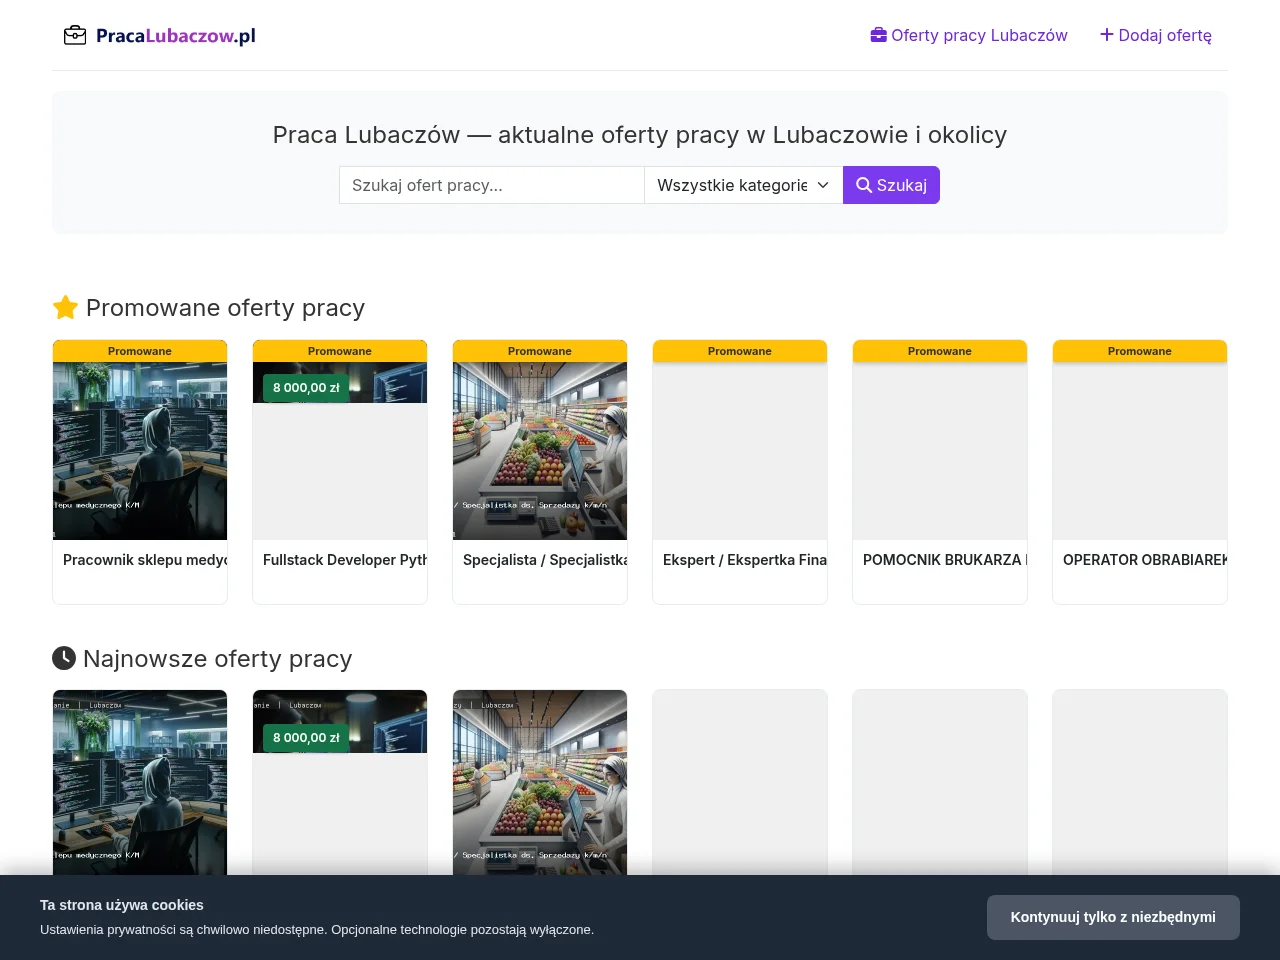The image size is (1280, 960).
Task: Open the promoted Fullstack Developer Python offer title
Action: [x=345, y=560]
